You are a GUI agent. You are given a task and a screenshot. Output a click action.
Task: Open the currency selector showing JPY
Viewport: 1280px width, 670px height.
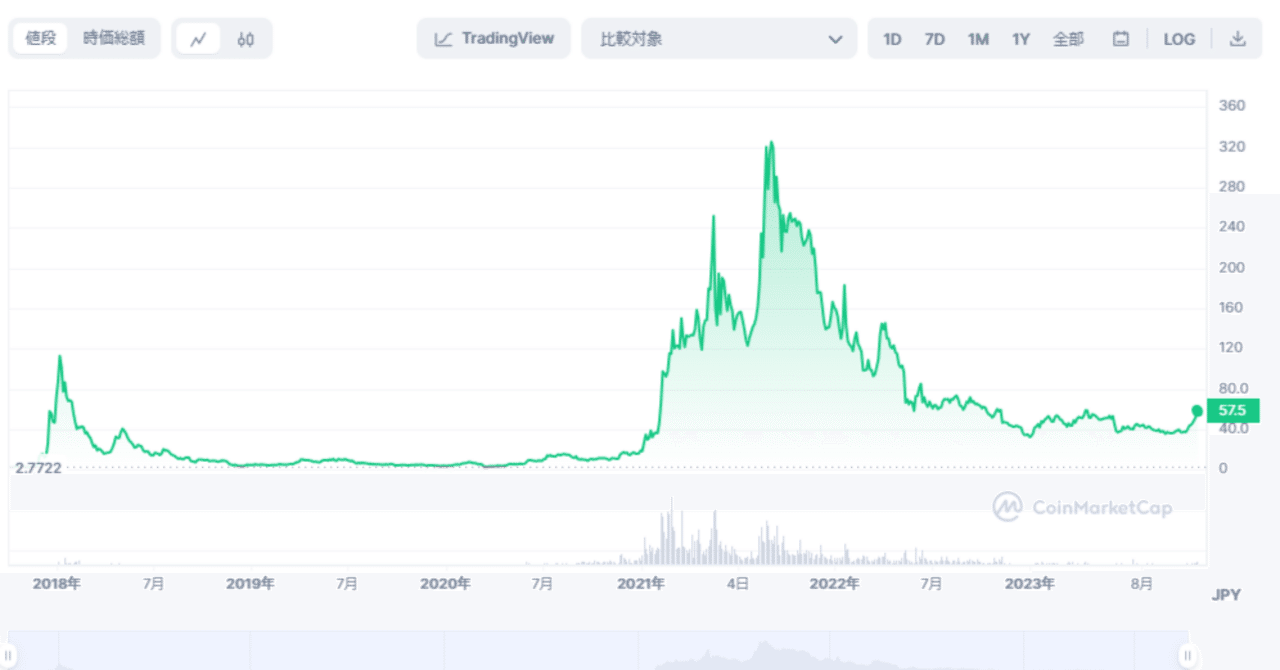pyautogui.click(x=1228, y=594)
